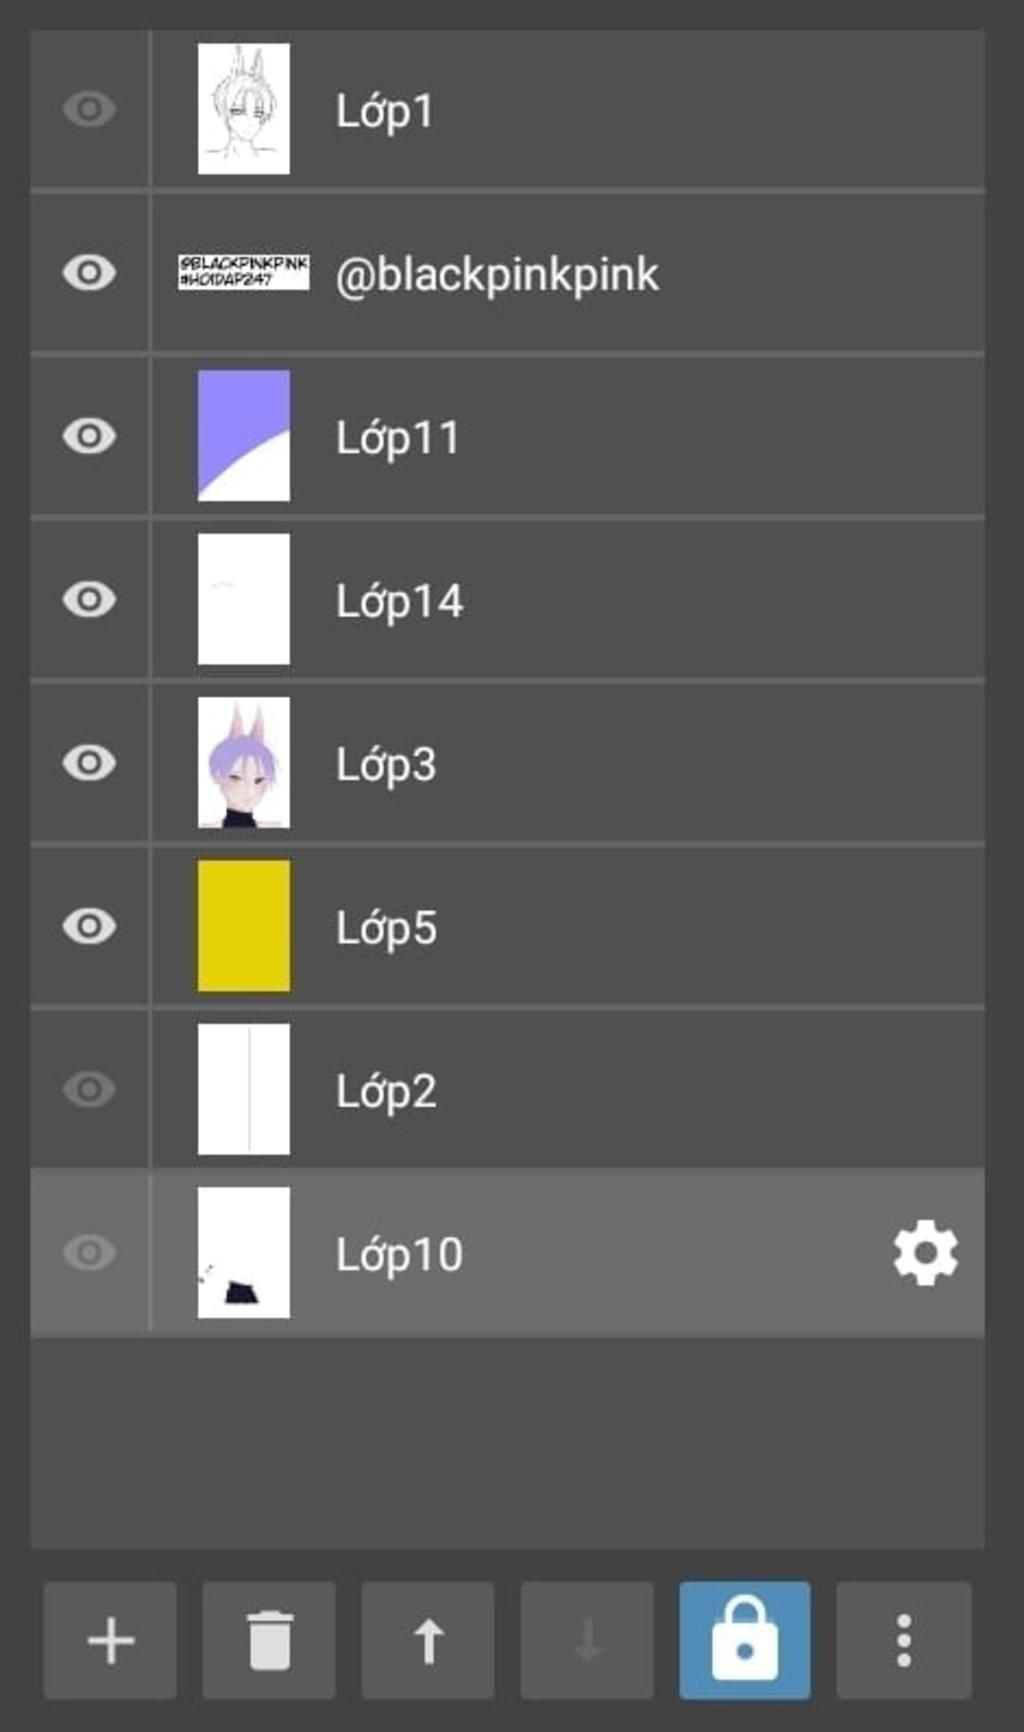
Task: Make the Lớp10 layer visible
Action: (x=89, y=1252)
